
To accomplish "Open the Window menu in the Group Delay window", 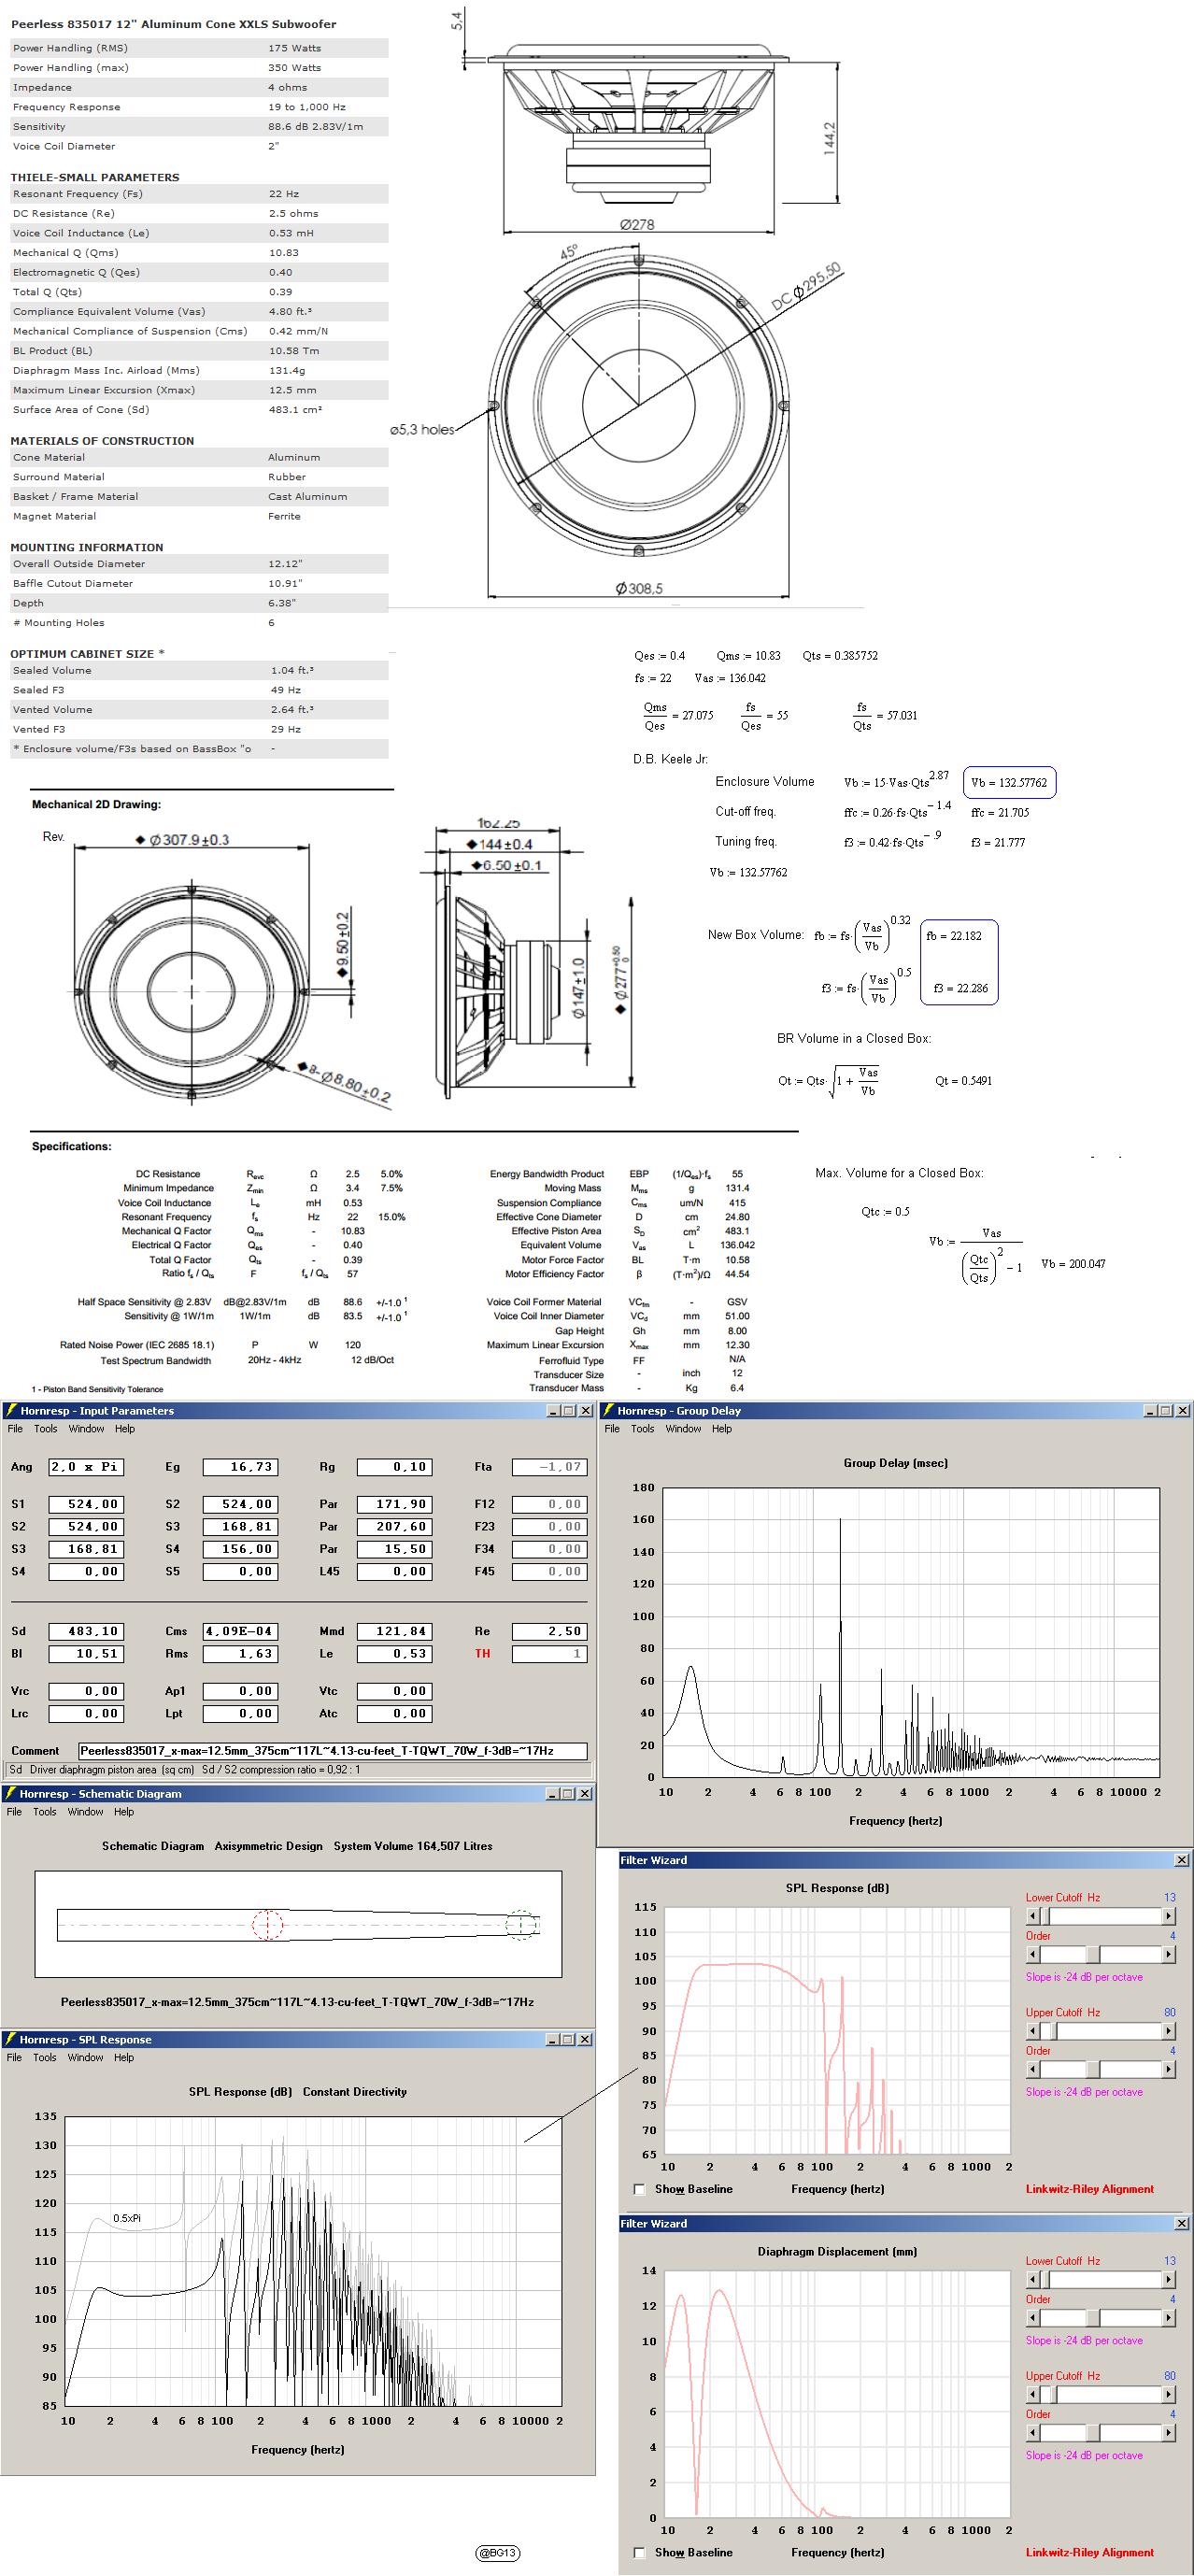I will click(683, 1428).
